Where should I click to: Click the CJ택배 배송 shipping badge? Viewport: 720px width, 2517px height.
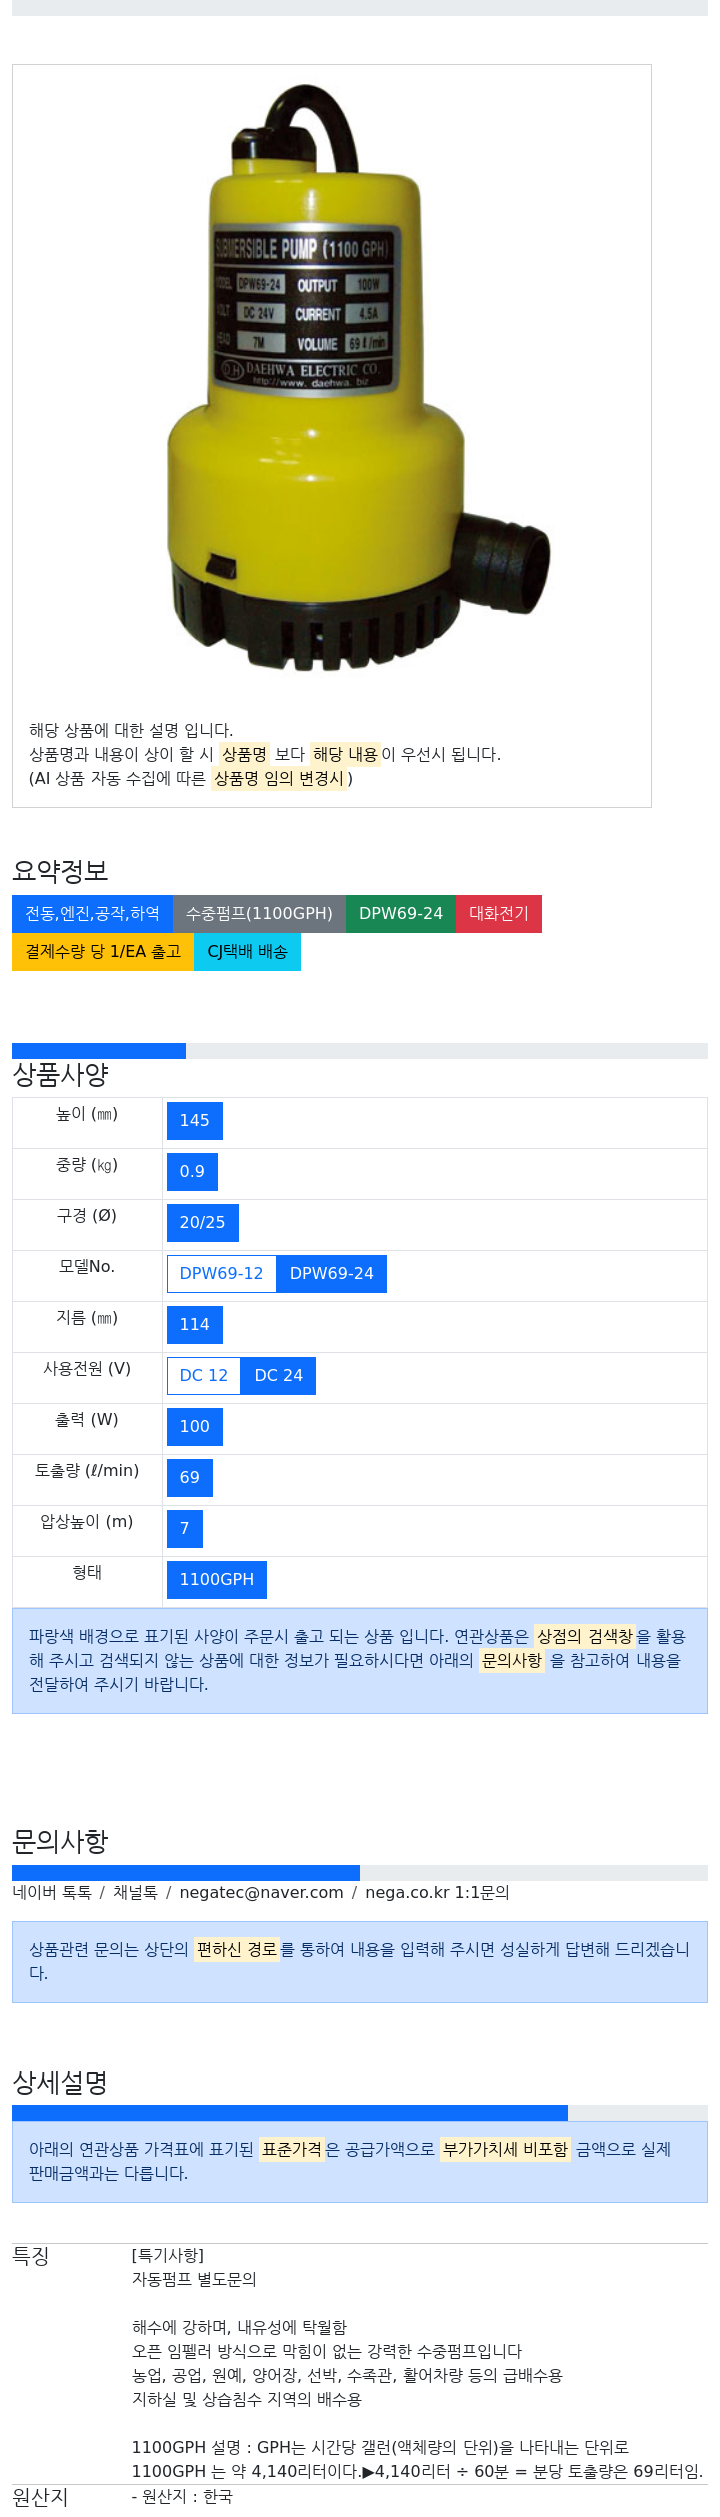pos(247,952)
